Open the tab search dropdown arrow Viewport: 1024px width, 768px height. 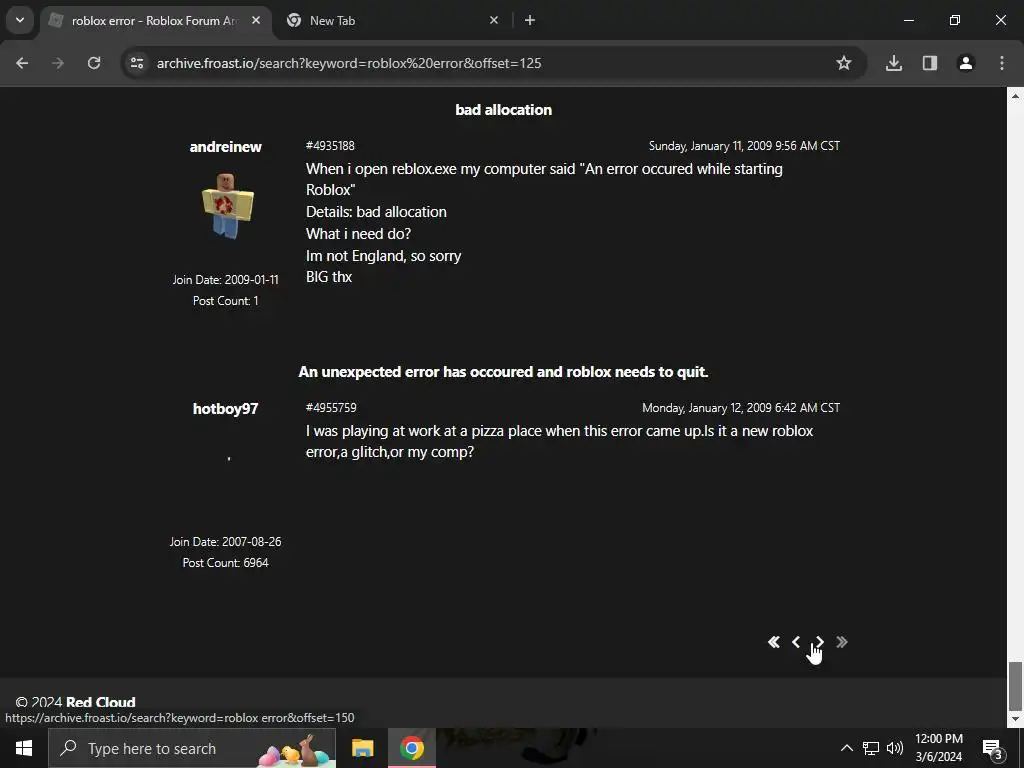(20, 20)
